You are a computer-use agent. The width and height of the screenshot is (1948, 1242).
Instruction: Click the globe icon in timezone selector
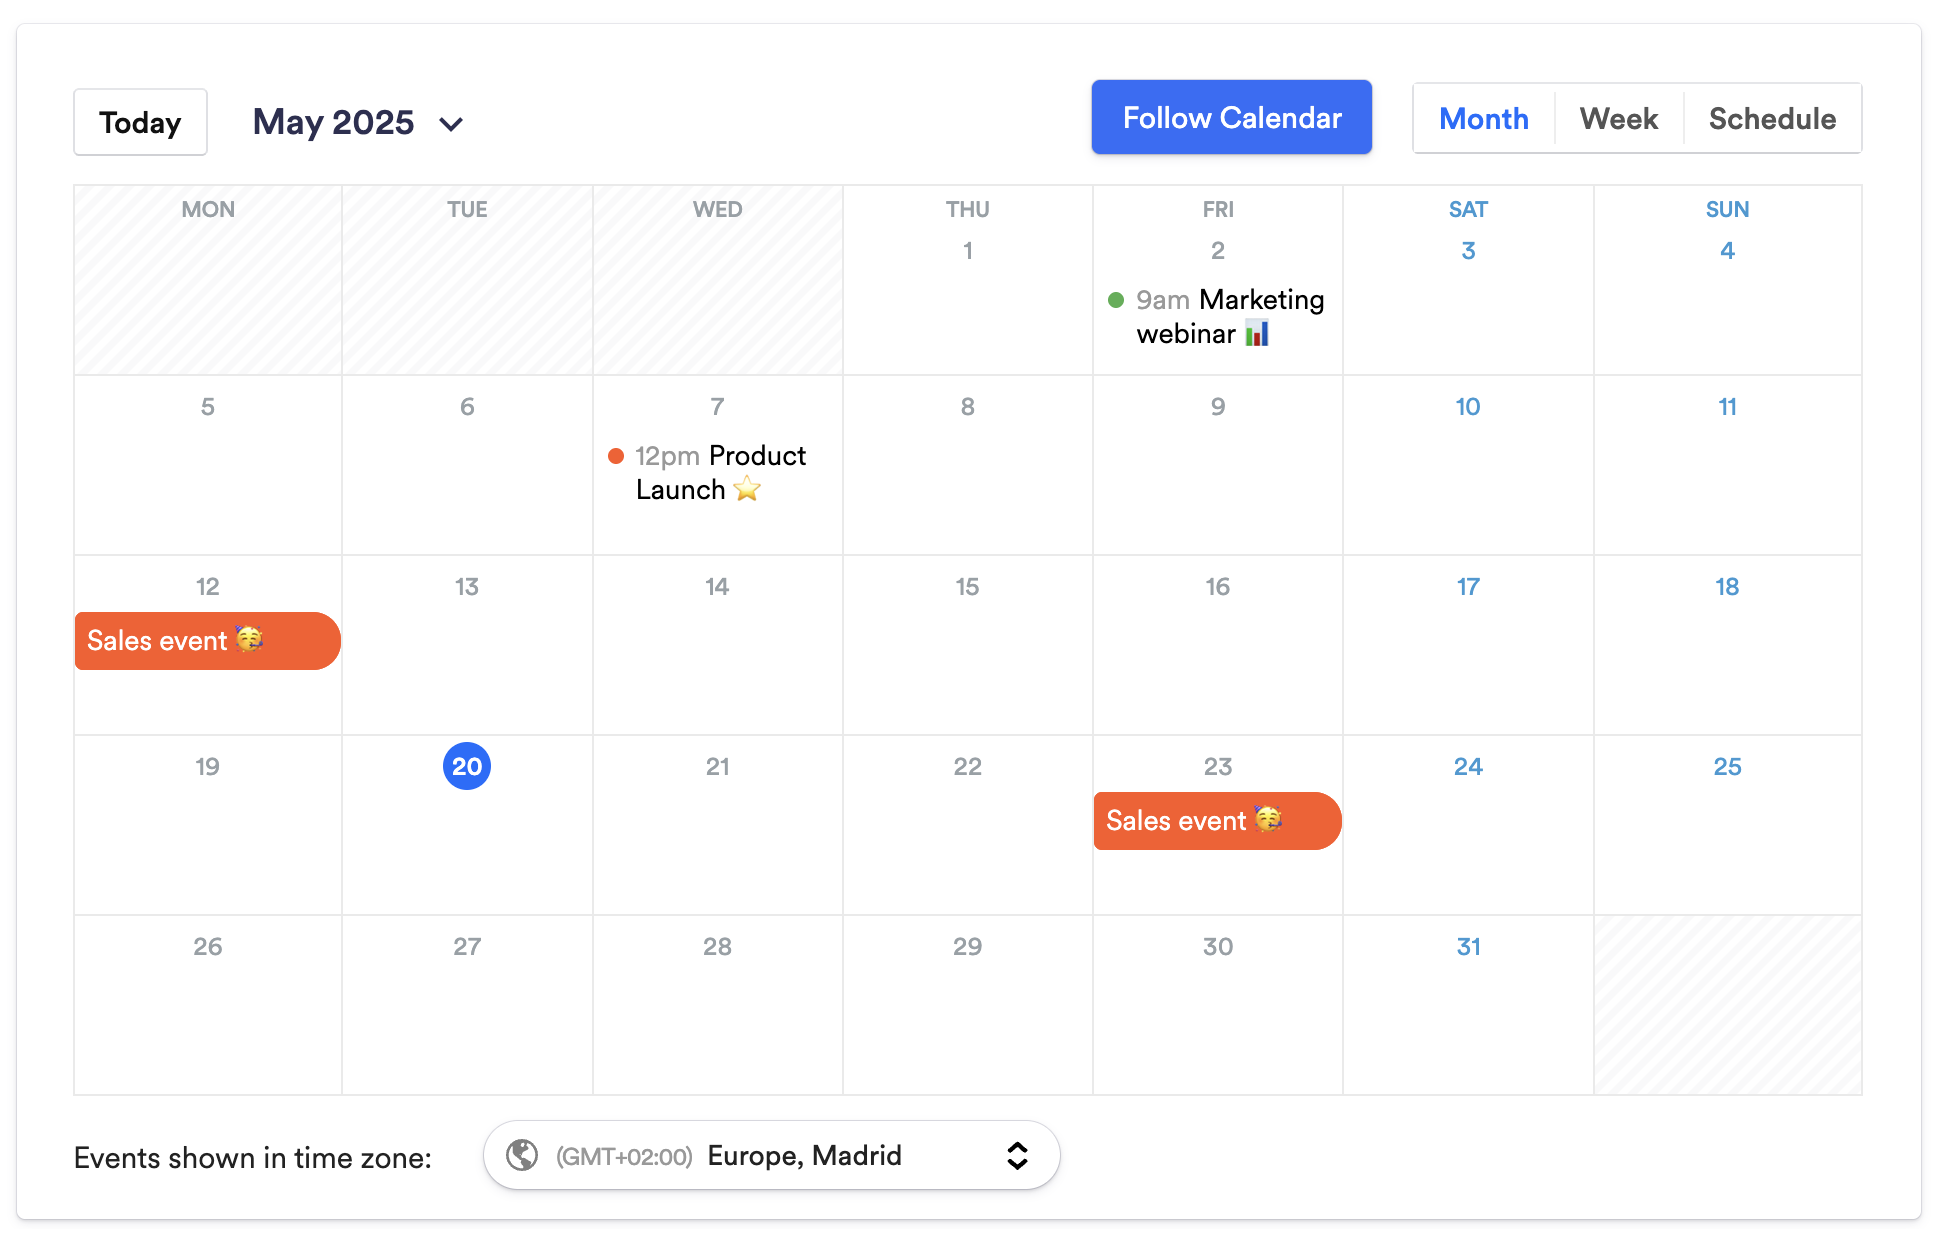522,1155
